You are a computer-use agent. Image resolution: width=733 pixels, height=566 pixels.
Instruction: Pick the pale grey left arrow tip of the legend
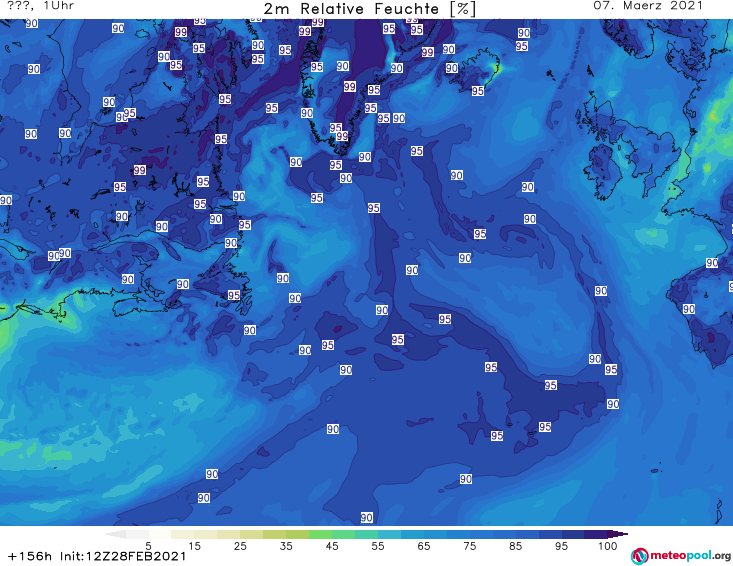click(115, 534)
